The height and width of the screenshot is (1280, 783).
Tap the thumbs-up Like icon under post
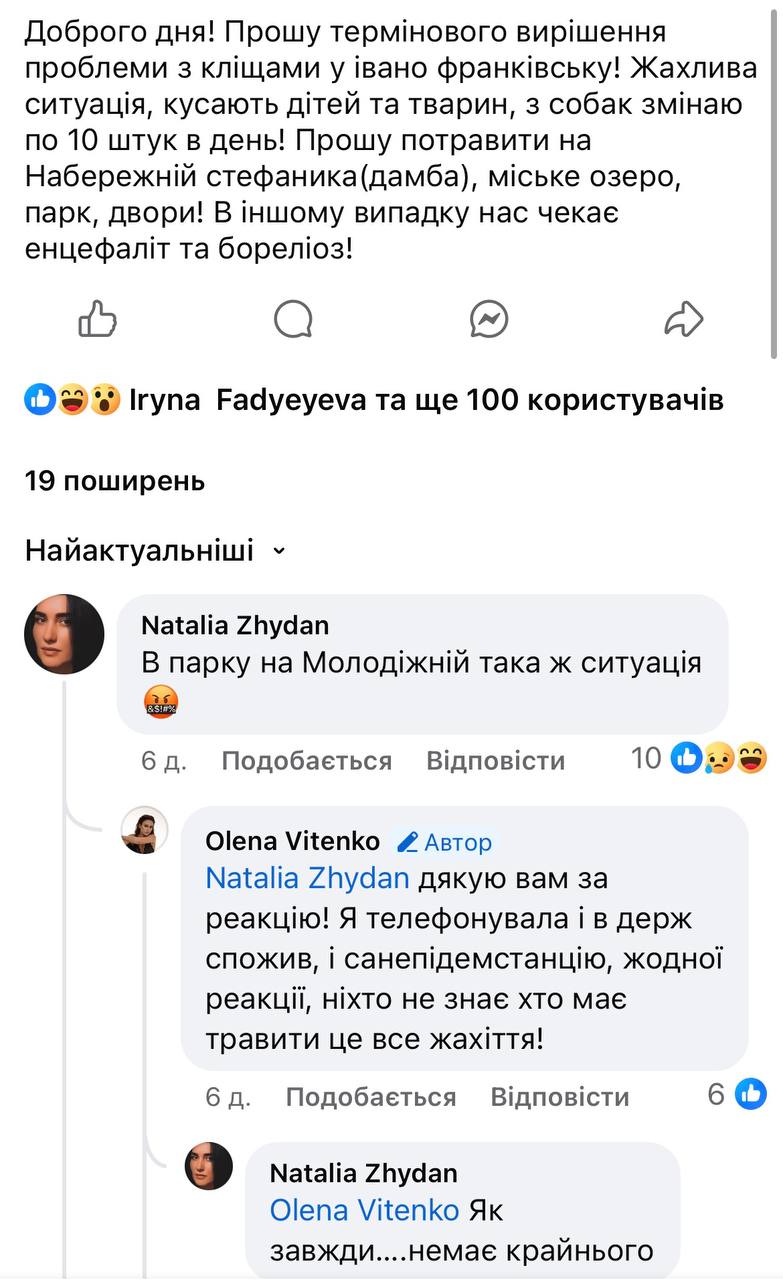point(97,320)
